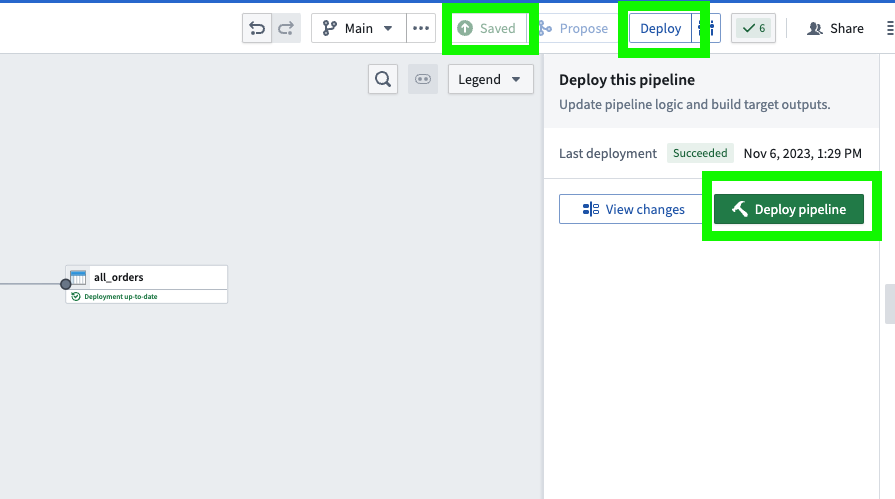
Task: Open the Main branch dropdown
Action: pos(359,28)
